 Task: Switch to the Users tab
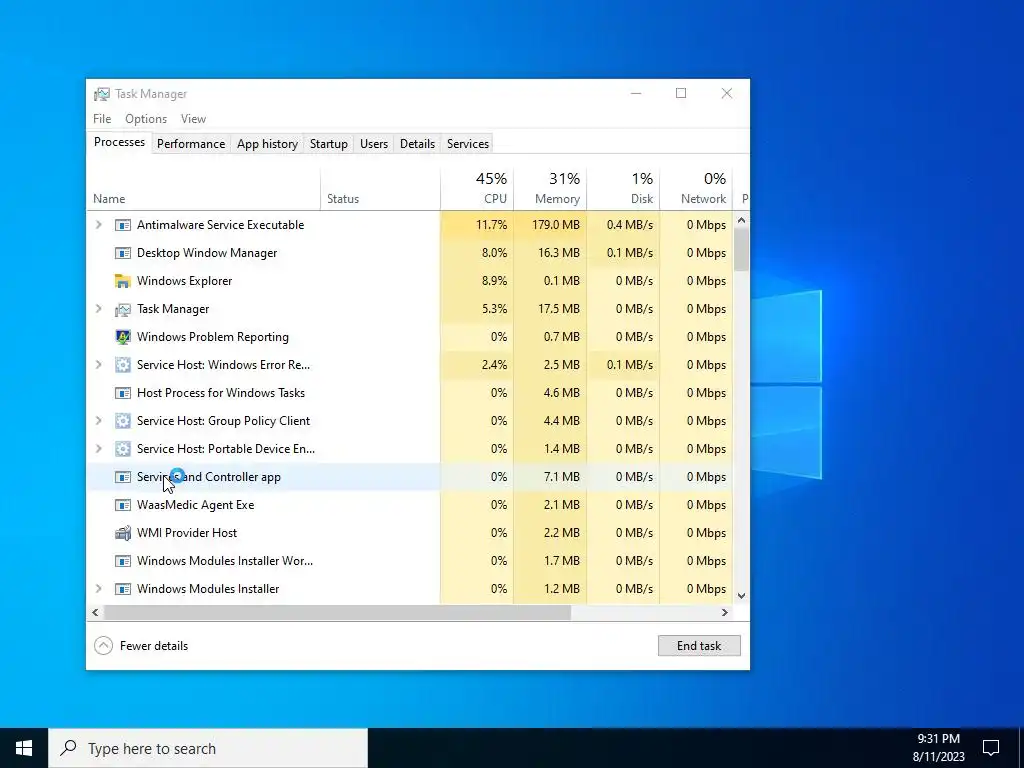click(374, 144)
